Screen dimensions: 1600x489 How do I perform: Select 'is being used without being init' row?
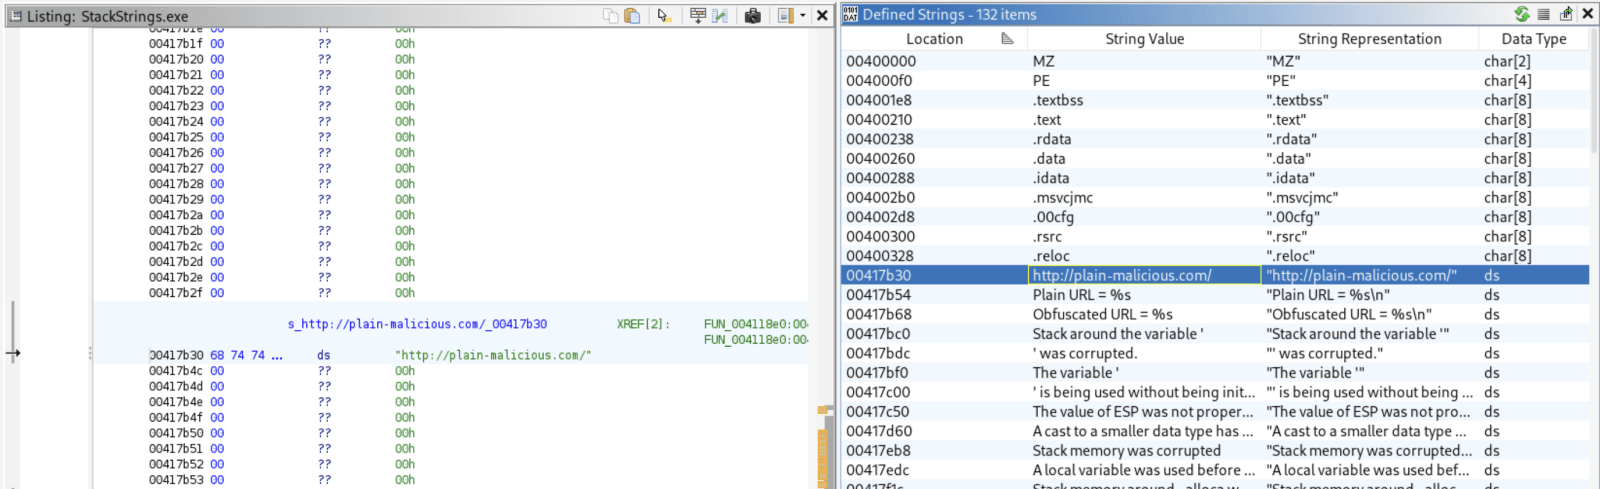click(1216, 393)
